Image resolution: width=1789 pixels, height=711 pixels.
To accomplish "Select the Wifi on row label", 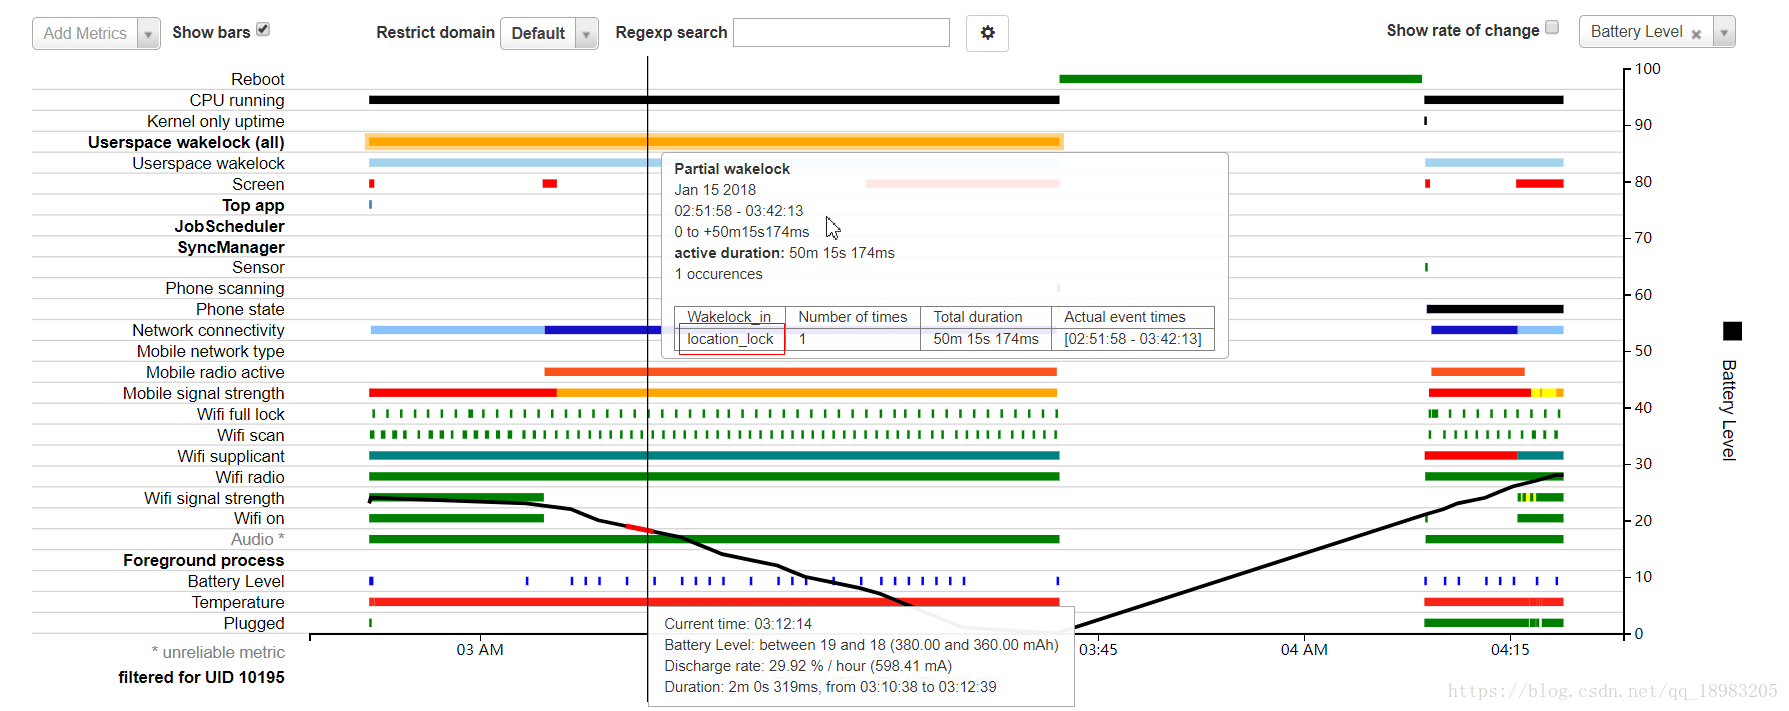I will (259, 518).
